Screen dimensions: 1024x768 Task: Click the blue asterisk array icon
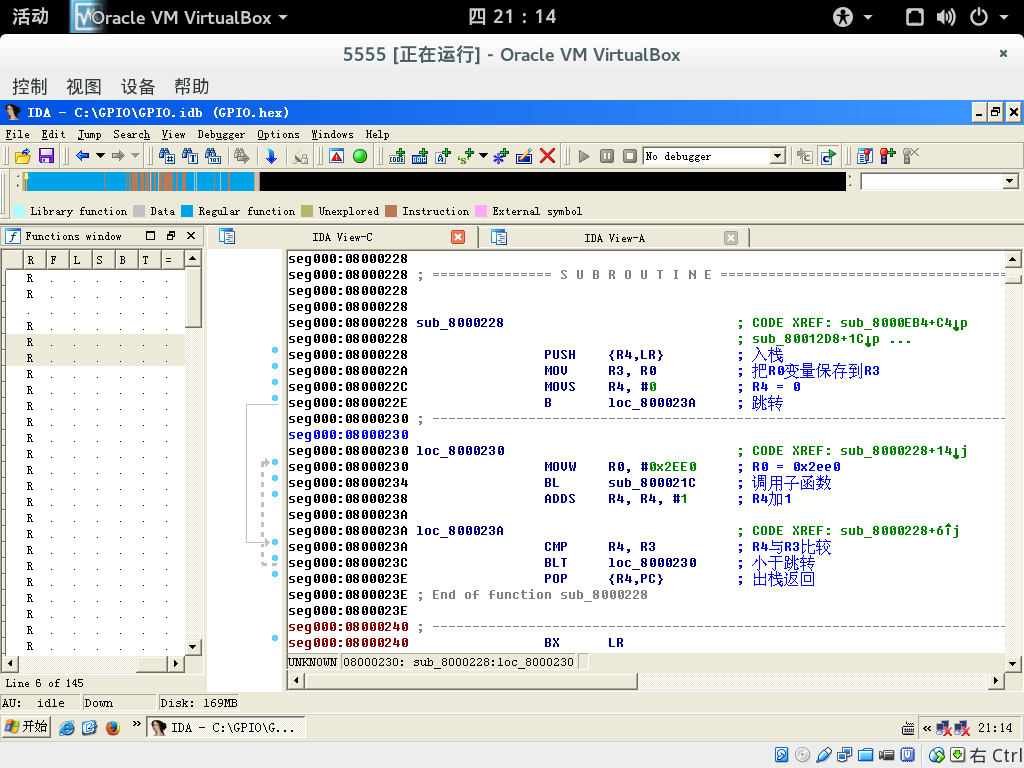(501, 156)
